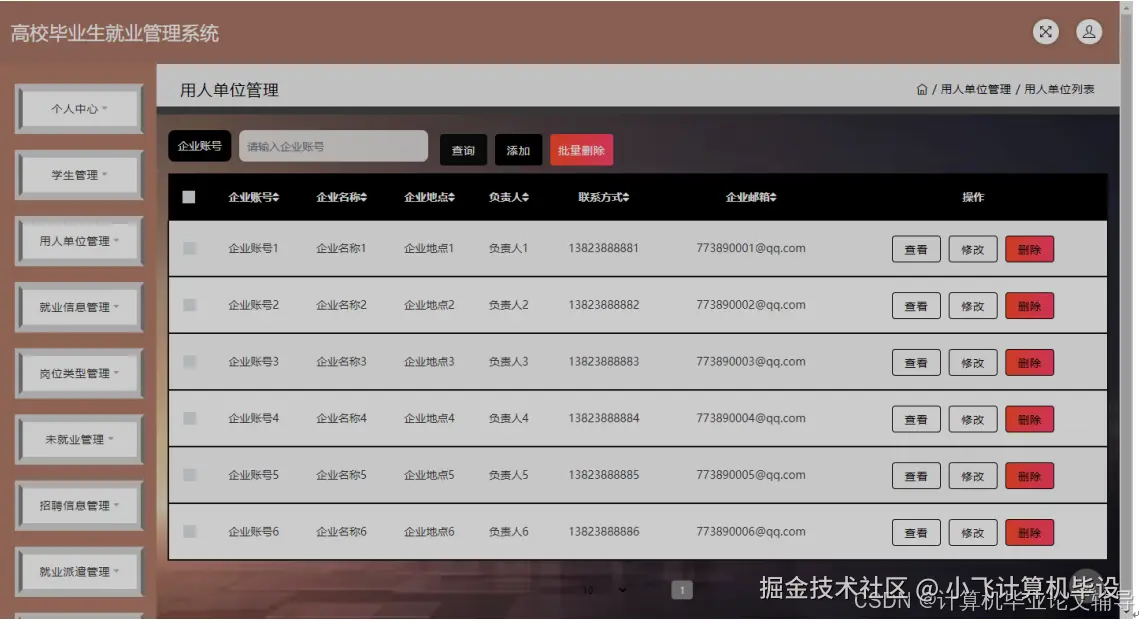Click the fullscreen toggle icon at top right
Viewport: 1139px width, 621px height.
1045,32
